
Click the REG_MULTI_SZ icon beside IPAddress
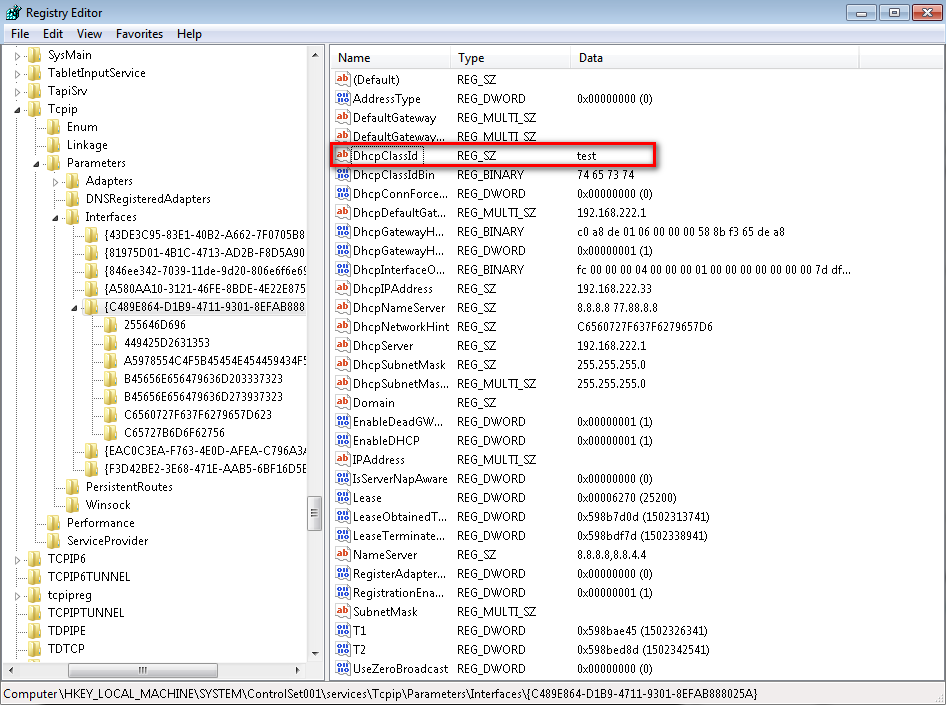tap(344, 459)
